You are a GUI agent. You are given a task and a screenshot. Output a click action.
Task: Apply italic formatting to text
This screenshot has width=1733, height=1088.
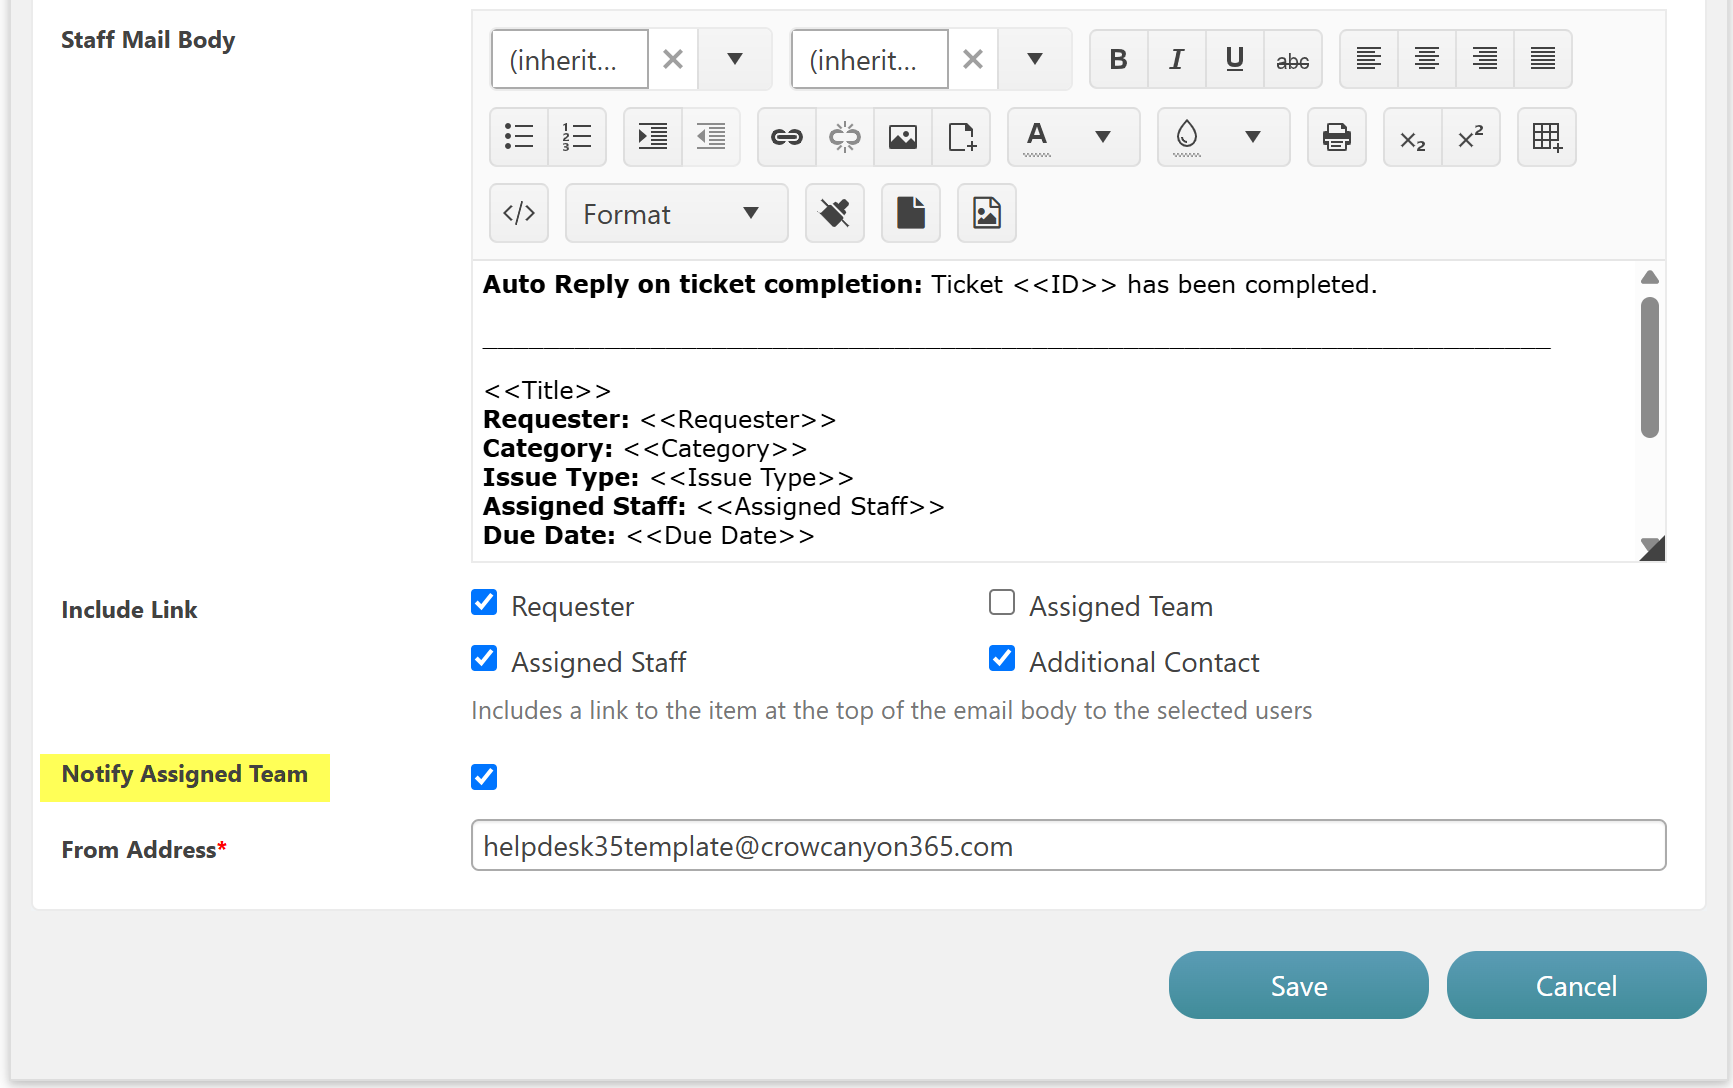(x=1176, y=60)
